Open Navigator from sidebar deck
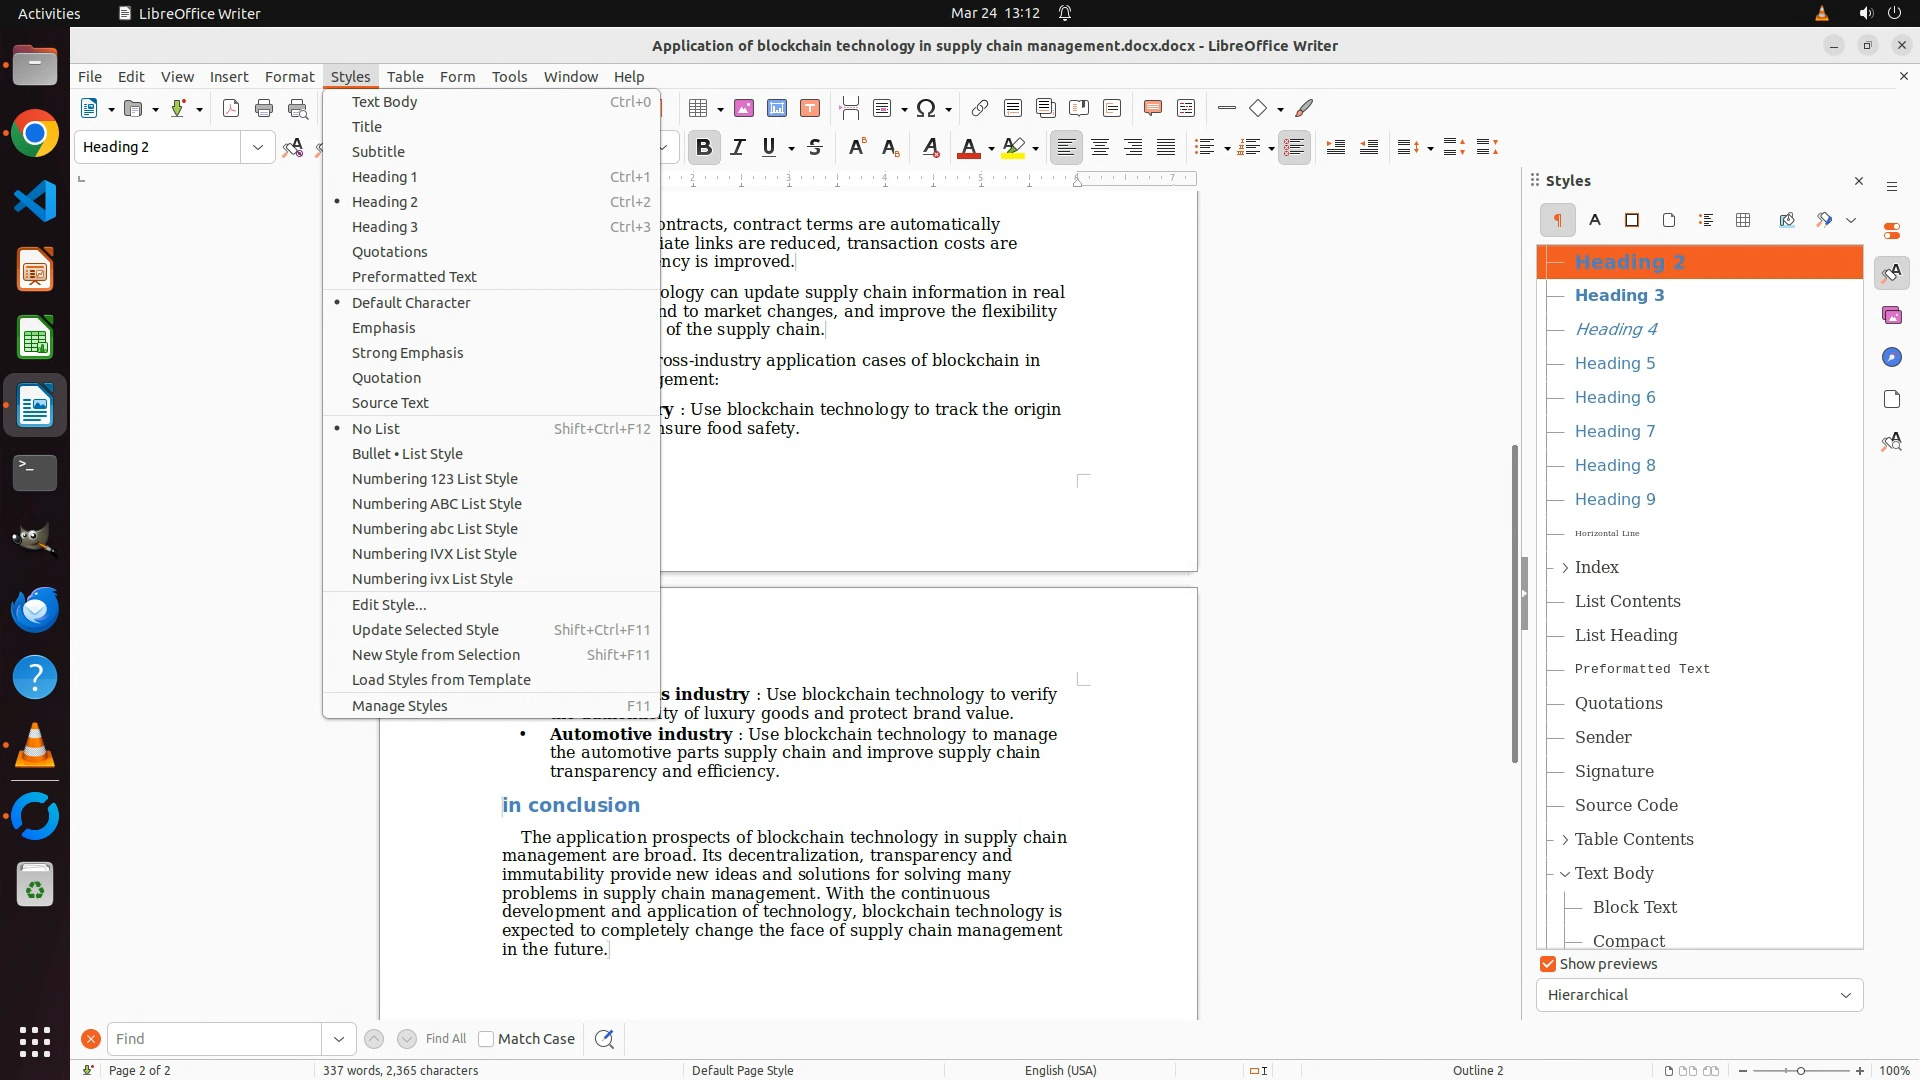1920x1080 pixels. pyautogui.click(x=1891, y=357)
